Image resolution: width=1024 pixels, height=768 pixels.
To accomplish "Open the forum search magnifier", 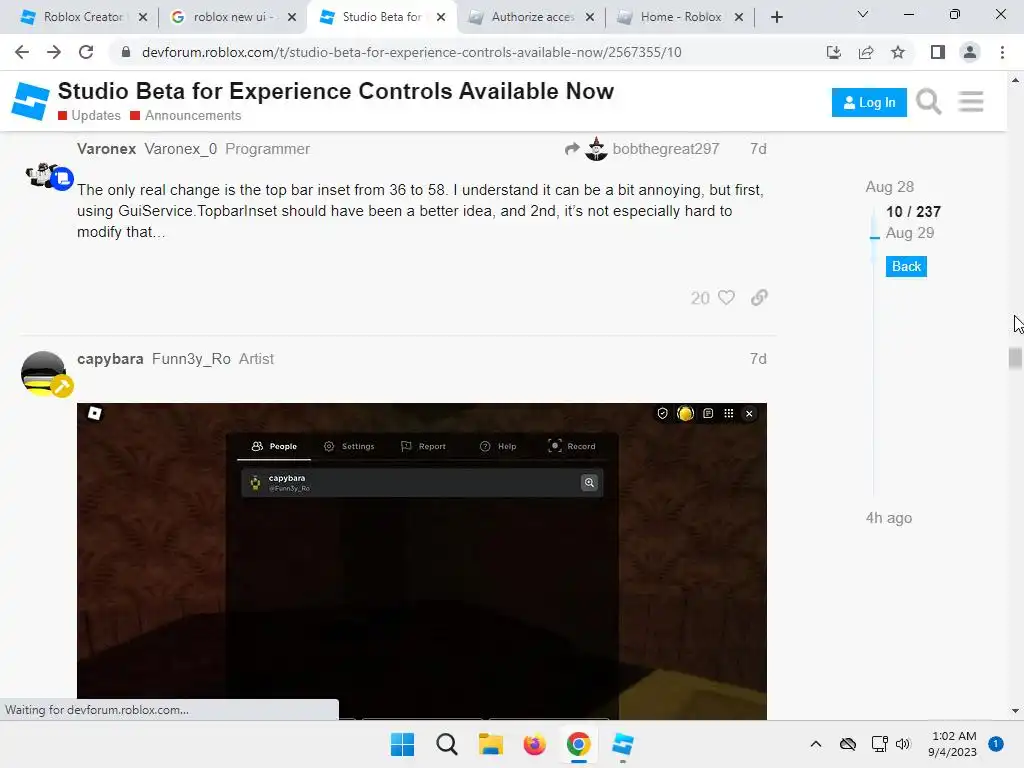I will 928,102.
